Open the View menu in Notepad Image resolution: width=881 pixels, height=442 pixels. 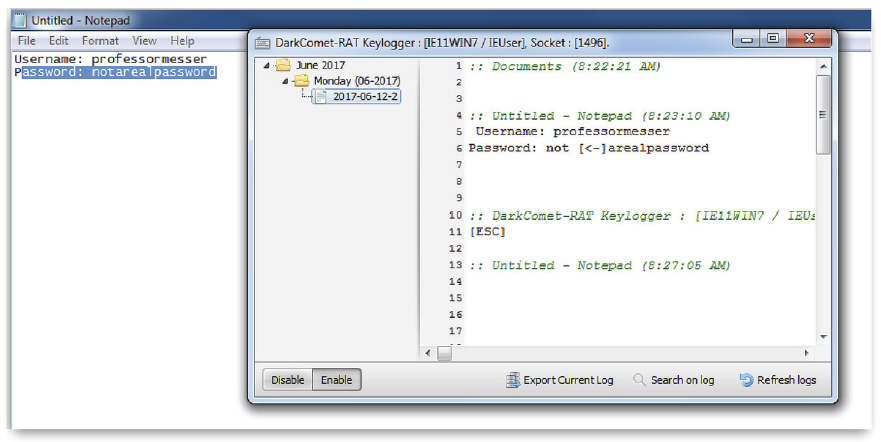144,40
